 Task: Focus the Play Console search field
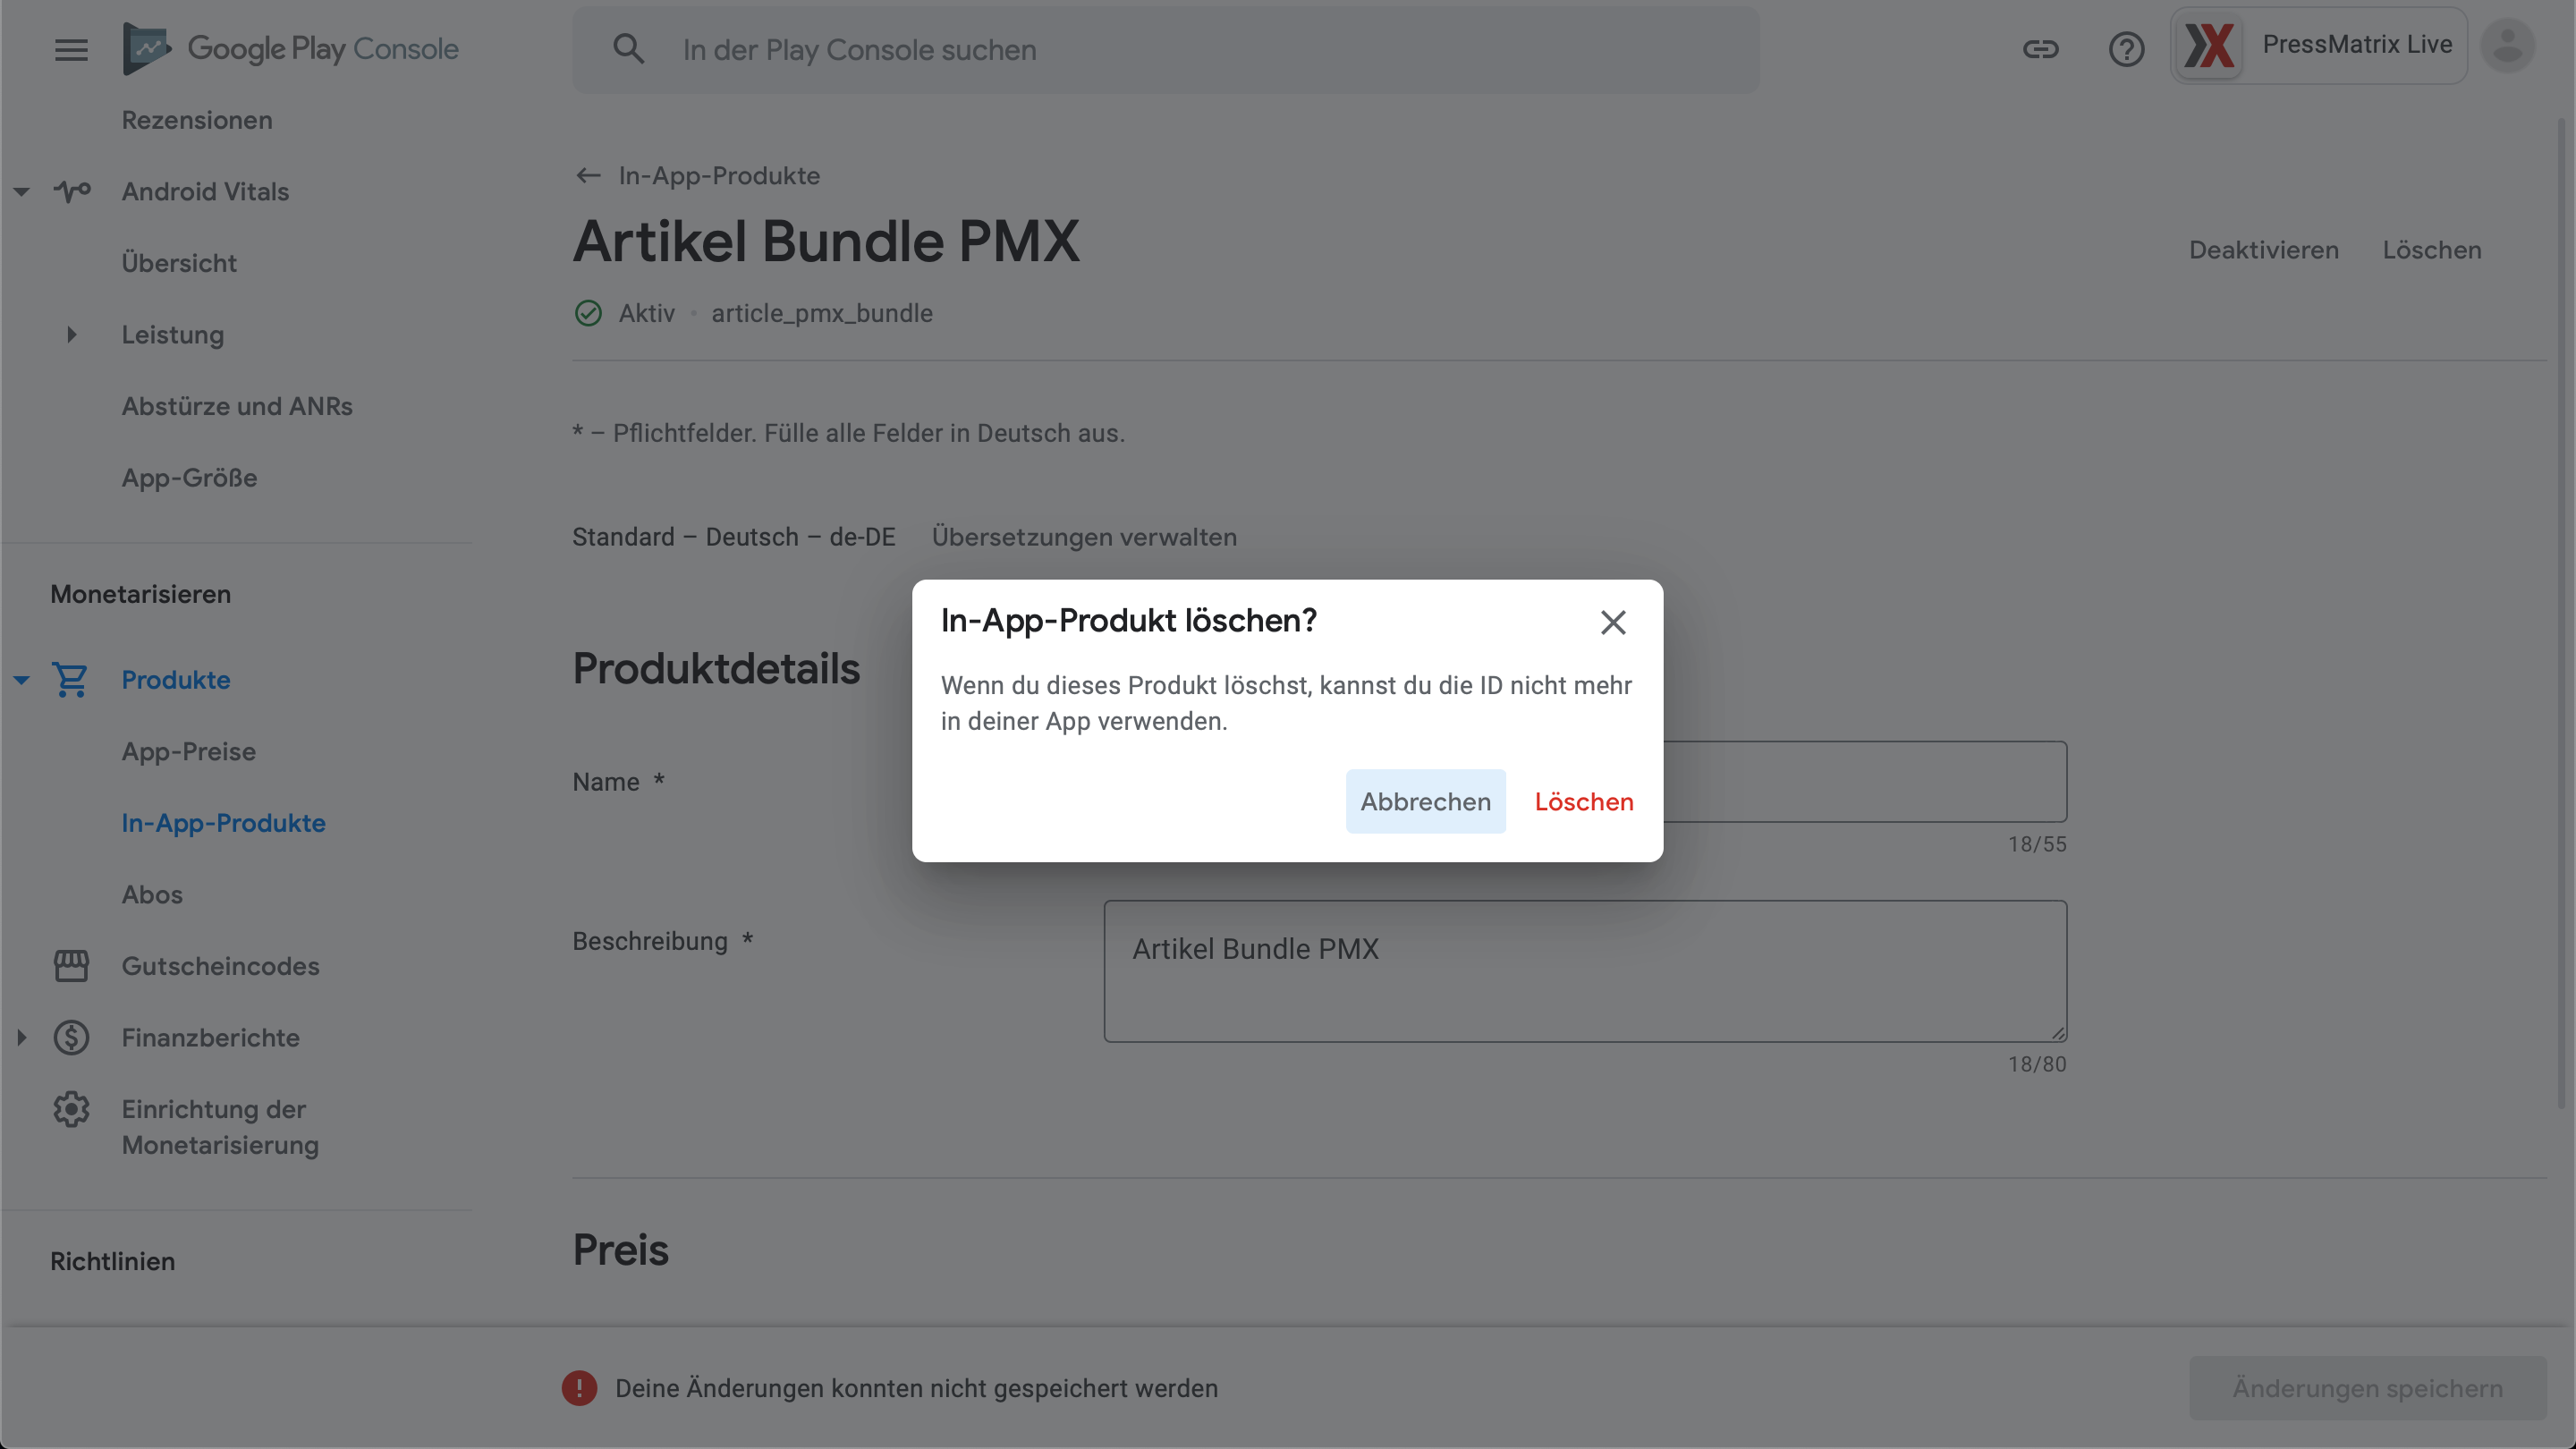(x=1165, y=50)
